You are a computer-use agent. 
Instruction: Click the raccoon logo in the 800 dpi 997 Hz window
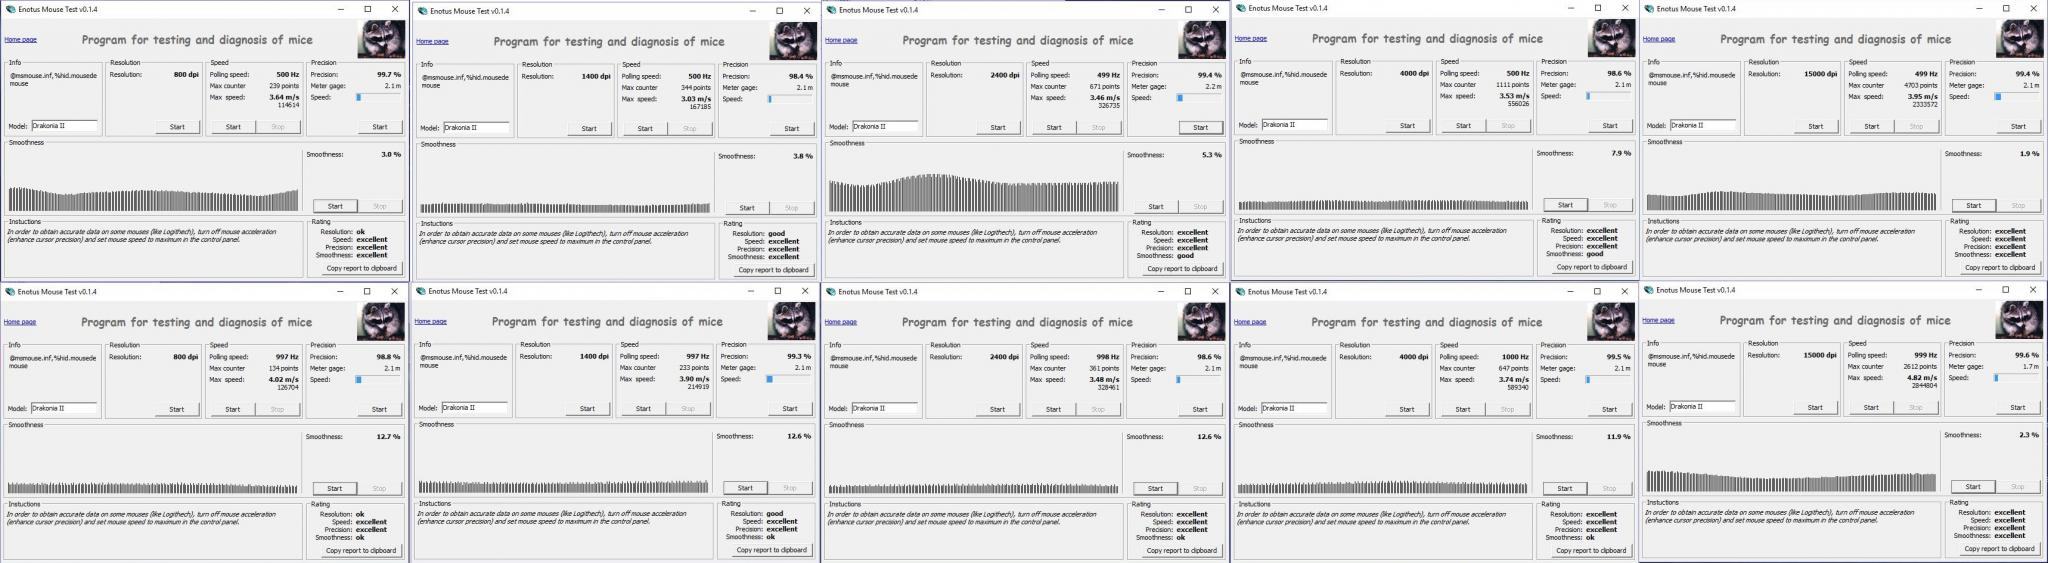pos(381,321)
